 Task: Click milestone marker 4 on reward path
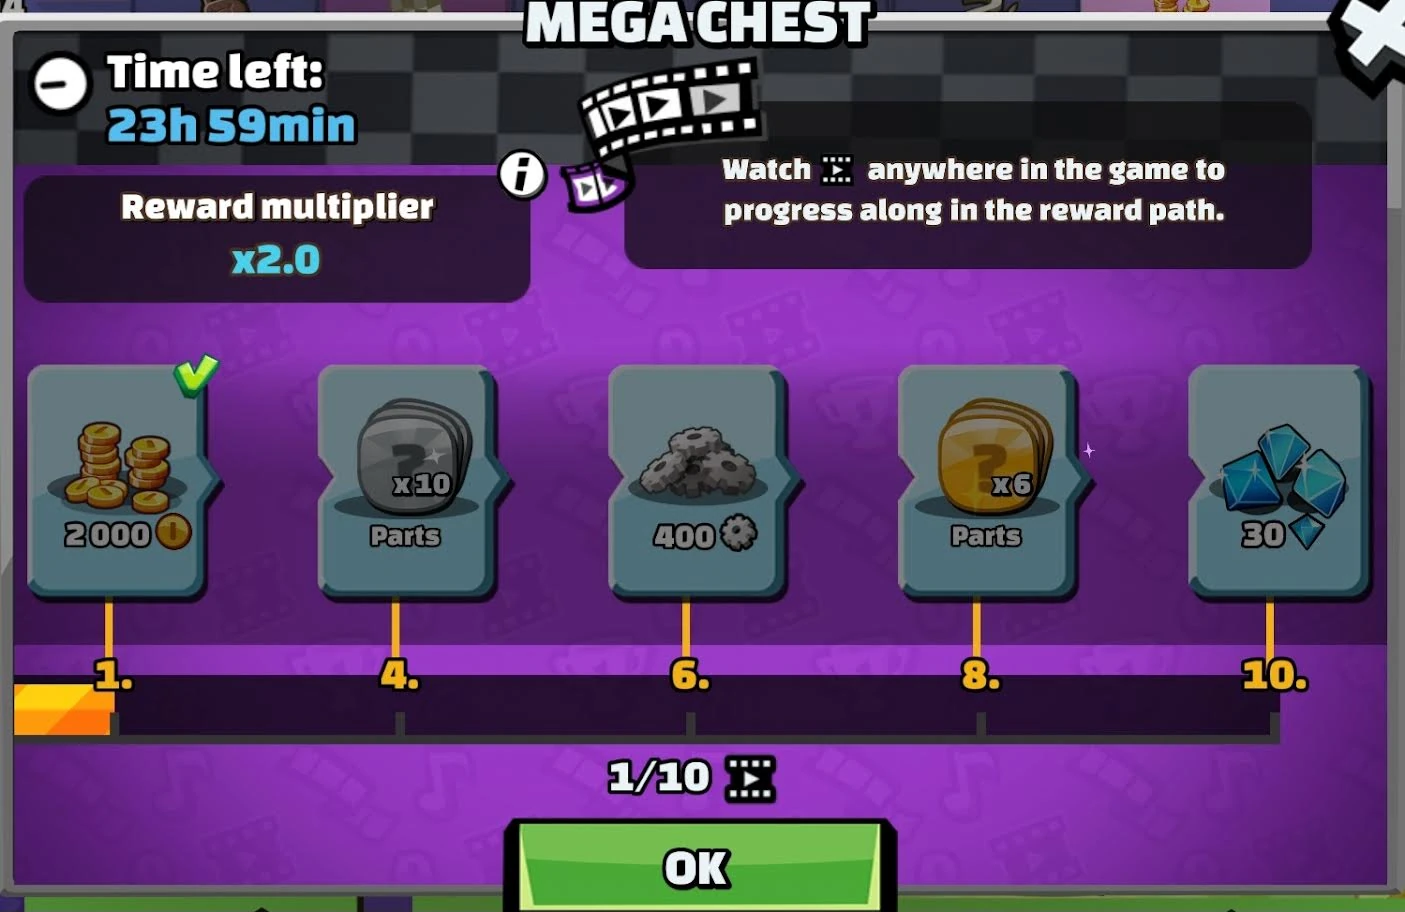point(399,675)
